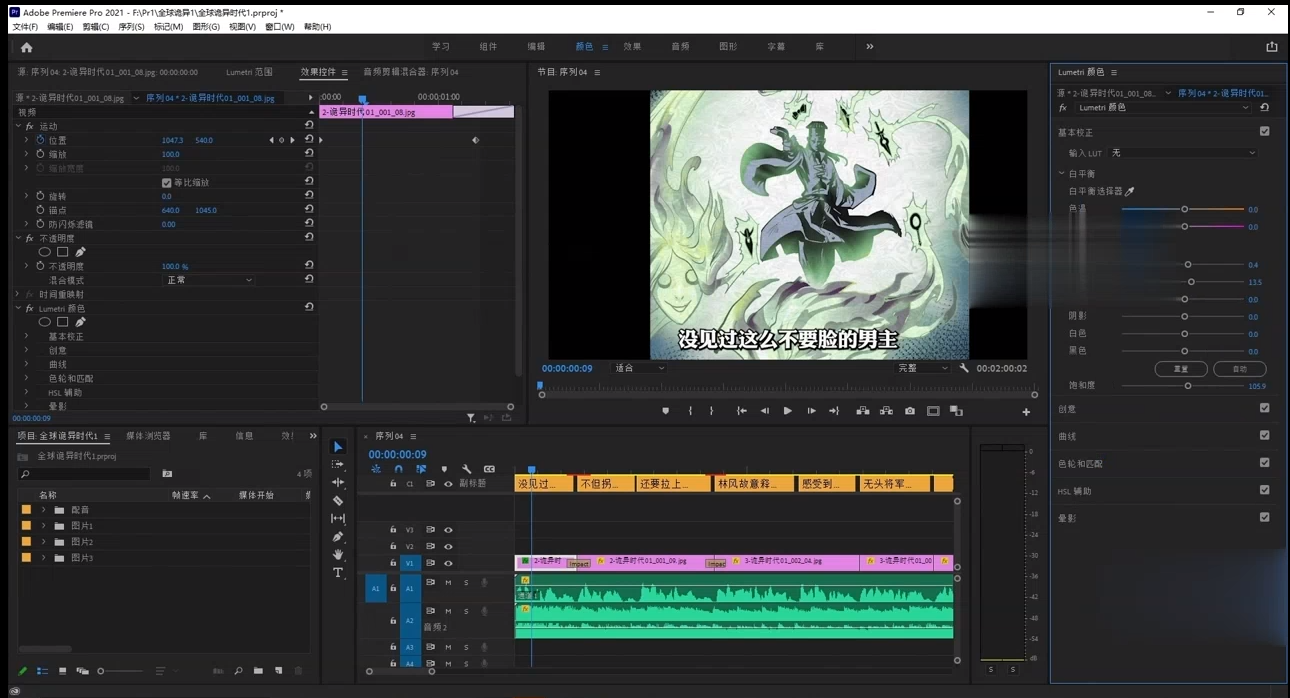Select the Type tool (T)
This screenshot has width=1290, height=698.
pyautogui.click(x=338, y=573)
